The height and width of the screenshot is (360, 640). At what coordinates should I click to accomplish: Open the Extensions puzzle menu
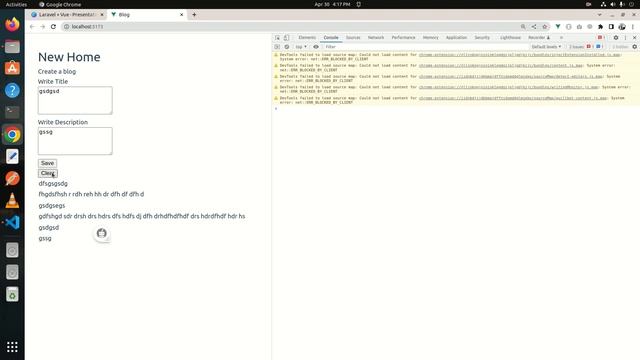(600, 27)
